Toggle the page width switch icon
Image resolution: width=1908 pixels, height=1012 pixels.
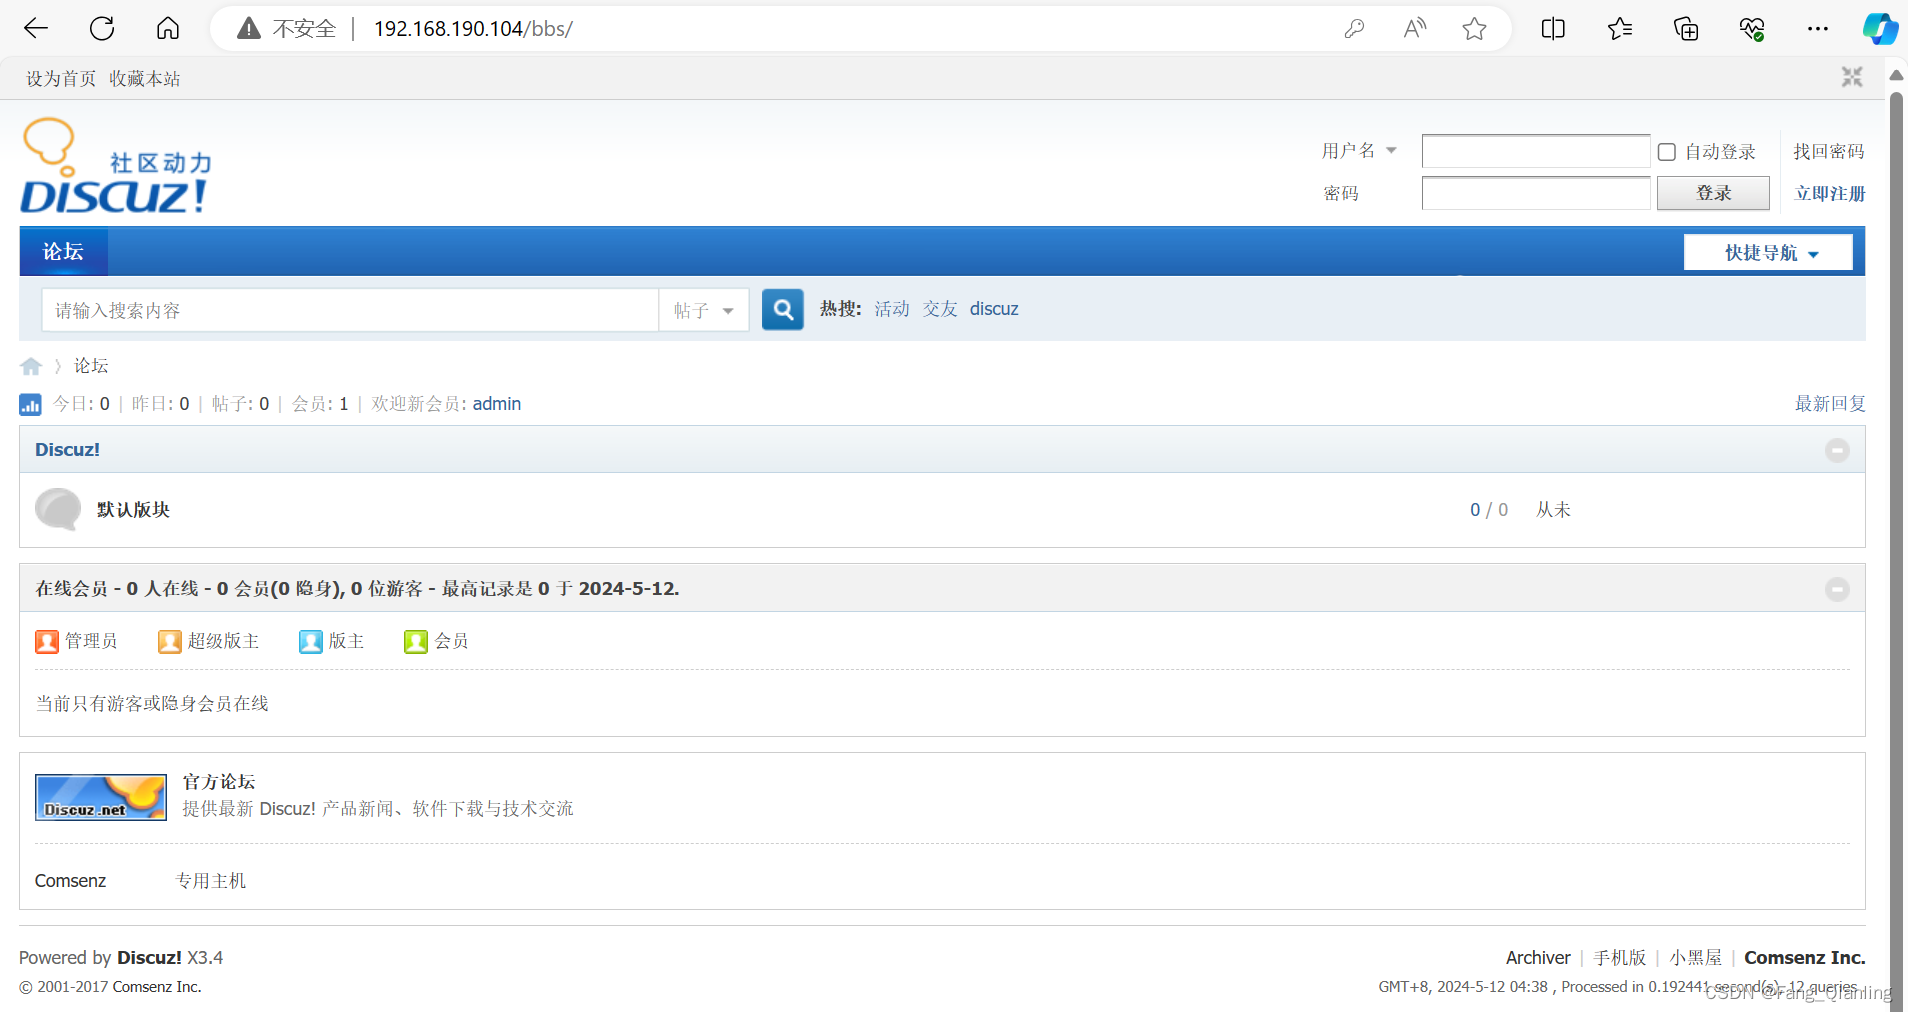click(1852, 77)
